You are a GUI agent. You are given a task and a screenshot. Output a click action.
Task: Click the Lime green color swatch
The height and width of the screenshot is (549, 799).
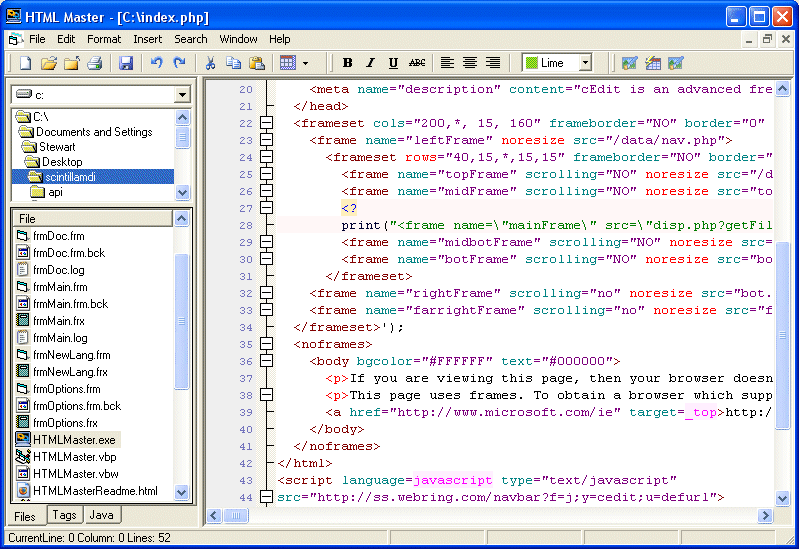click(531, 63)
